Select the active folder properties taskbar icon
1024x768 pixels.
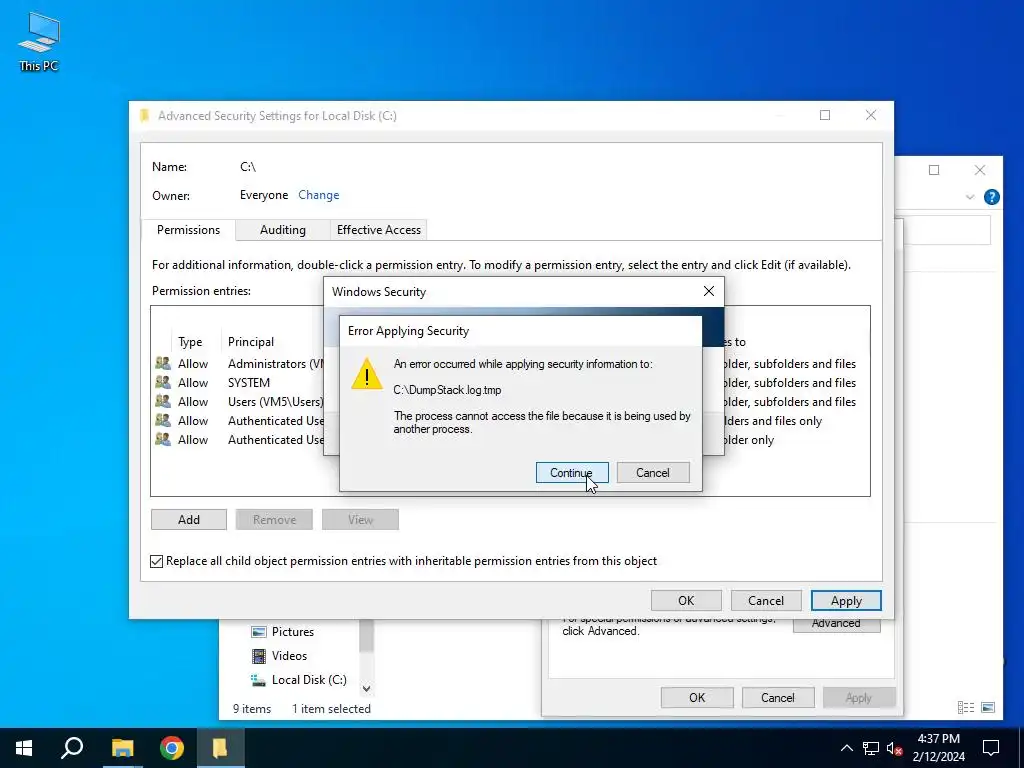[x=220, y=748]
